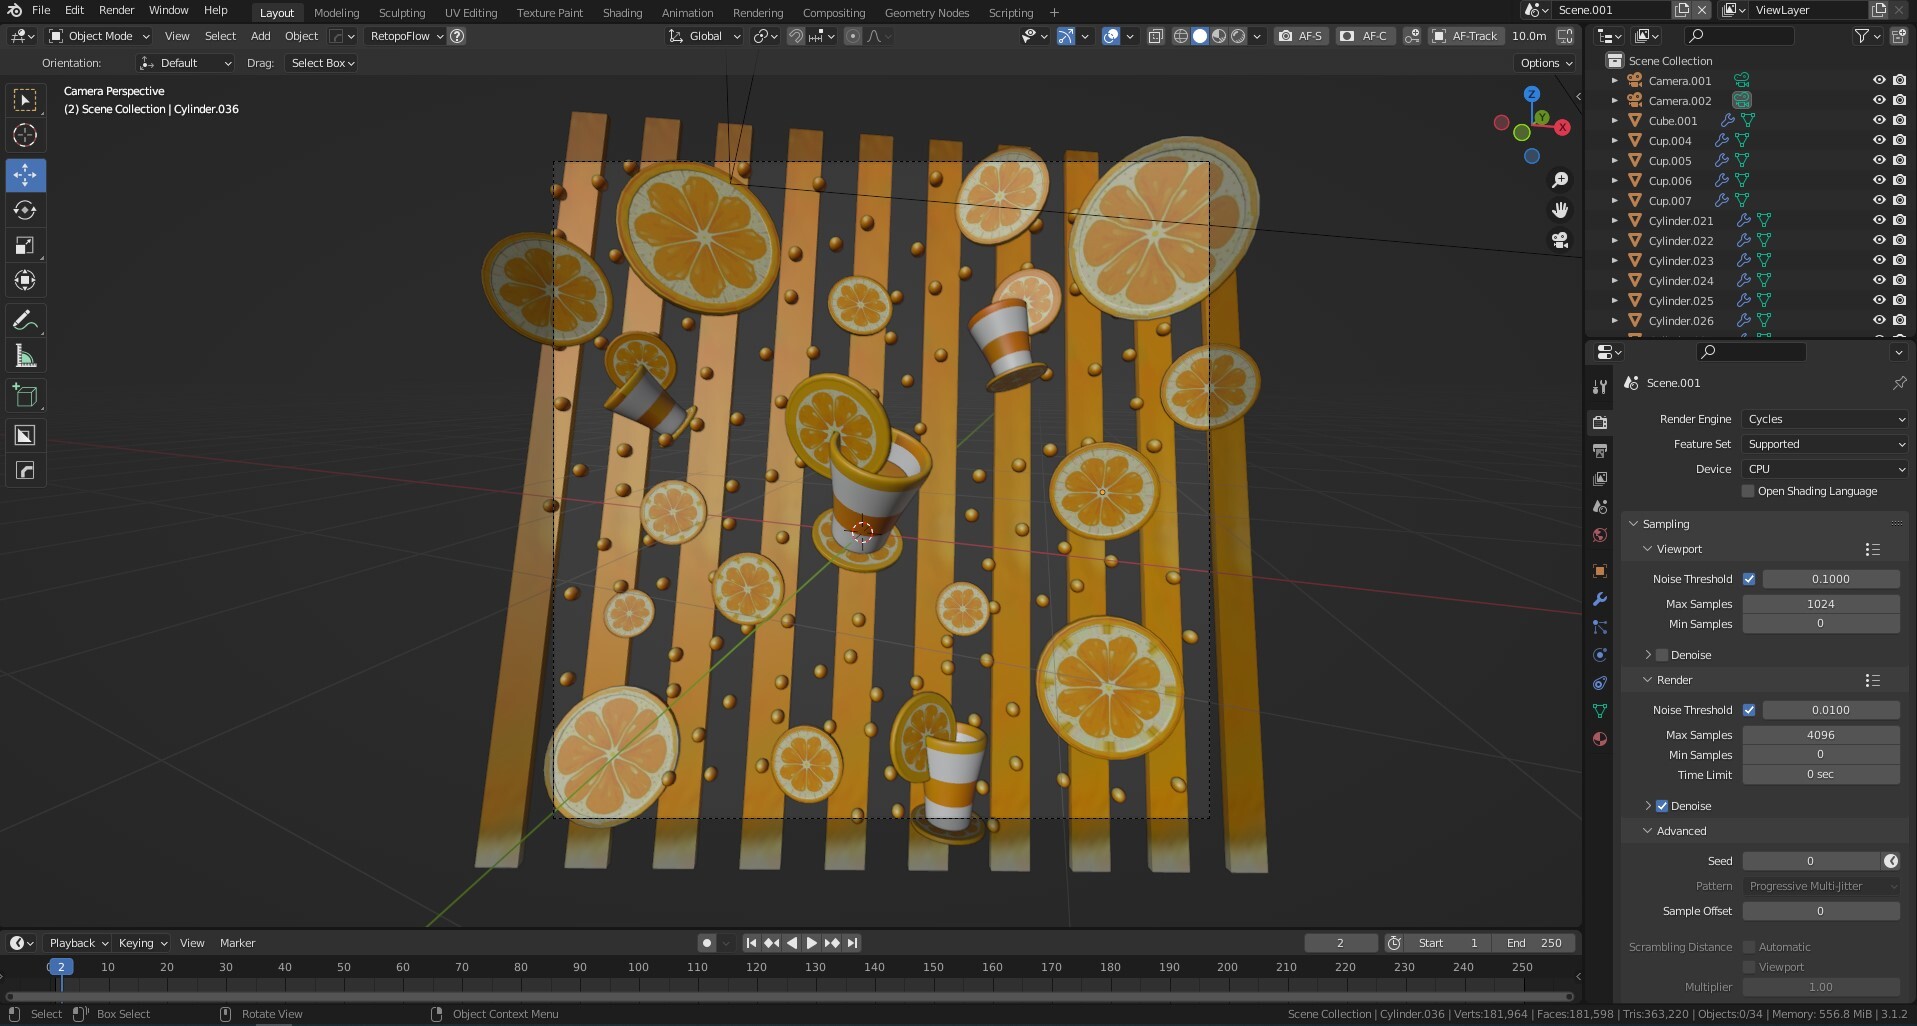
Task: Jump to the last frame in the timeline
Action: 852,942
